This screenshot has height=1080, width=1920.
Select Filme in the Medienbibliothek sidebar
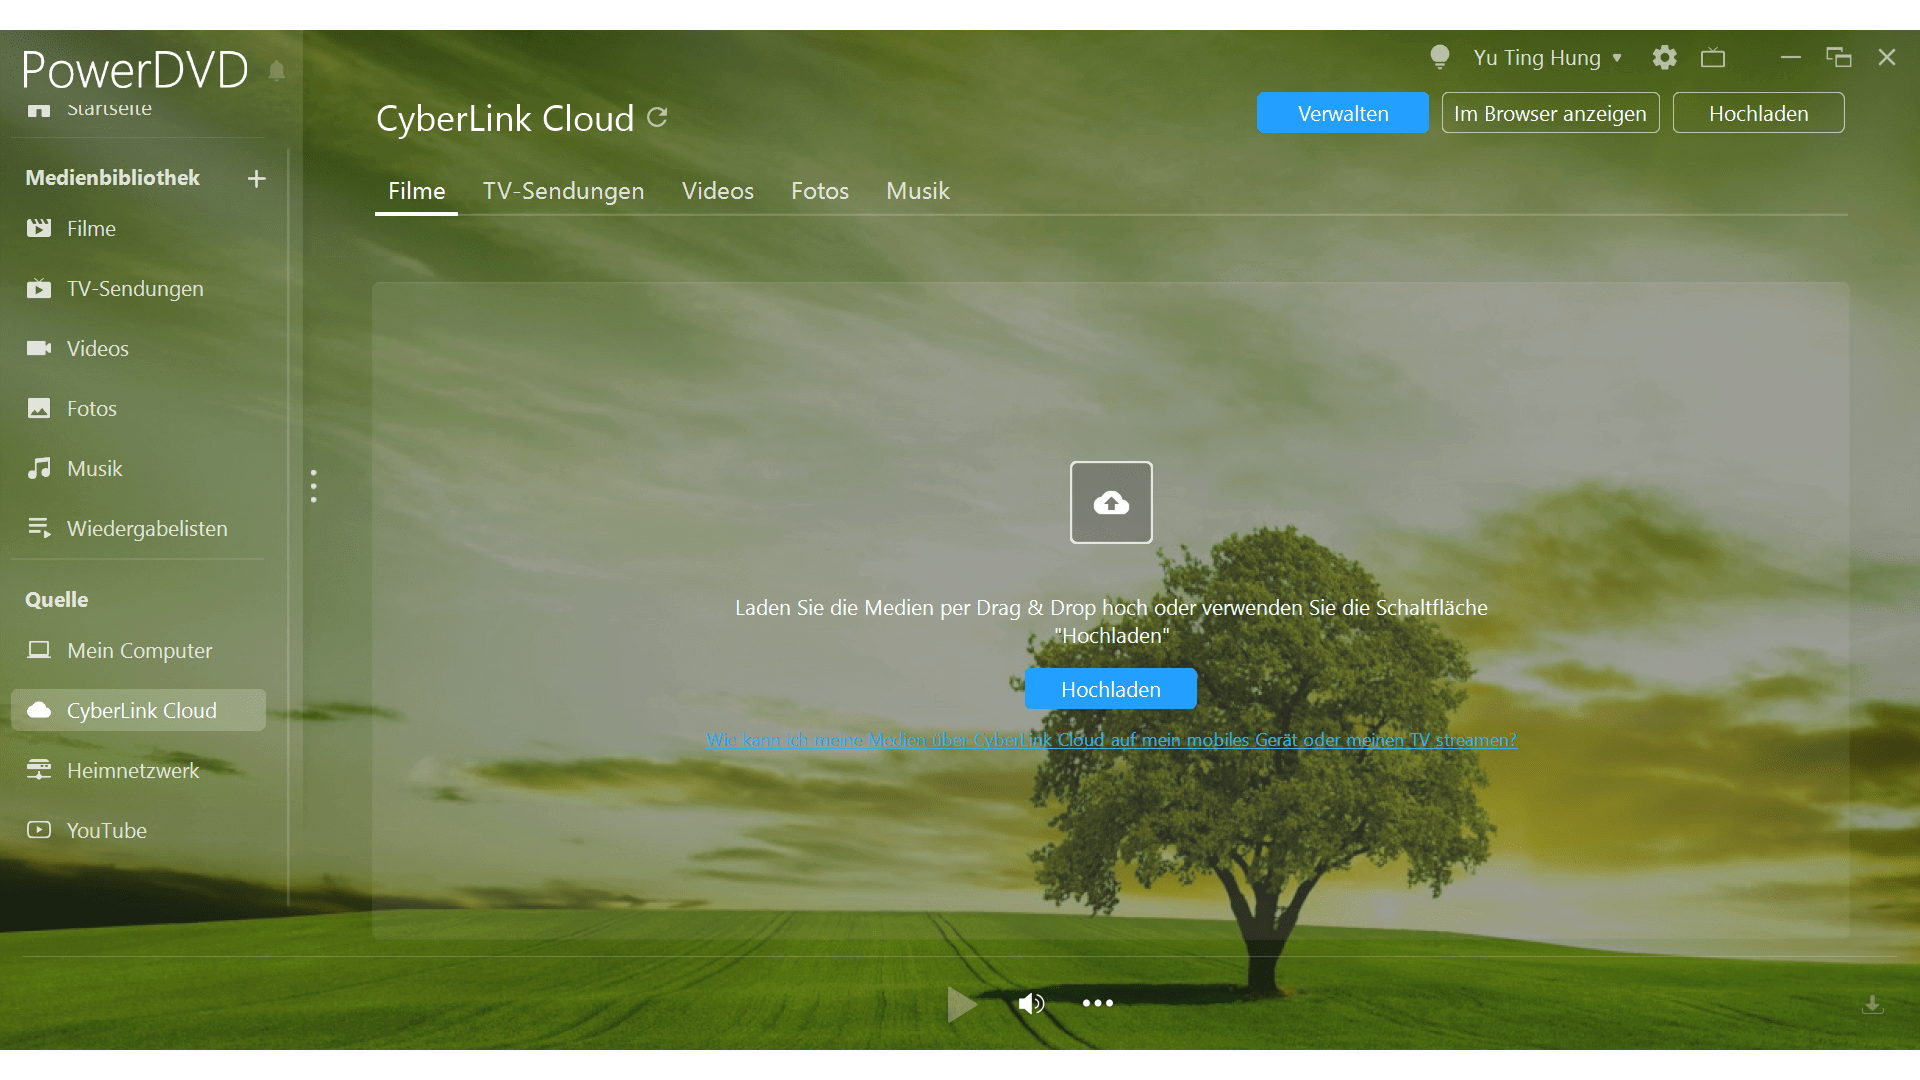click(x=90, y=228)
